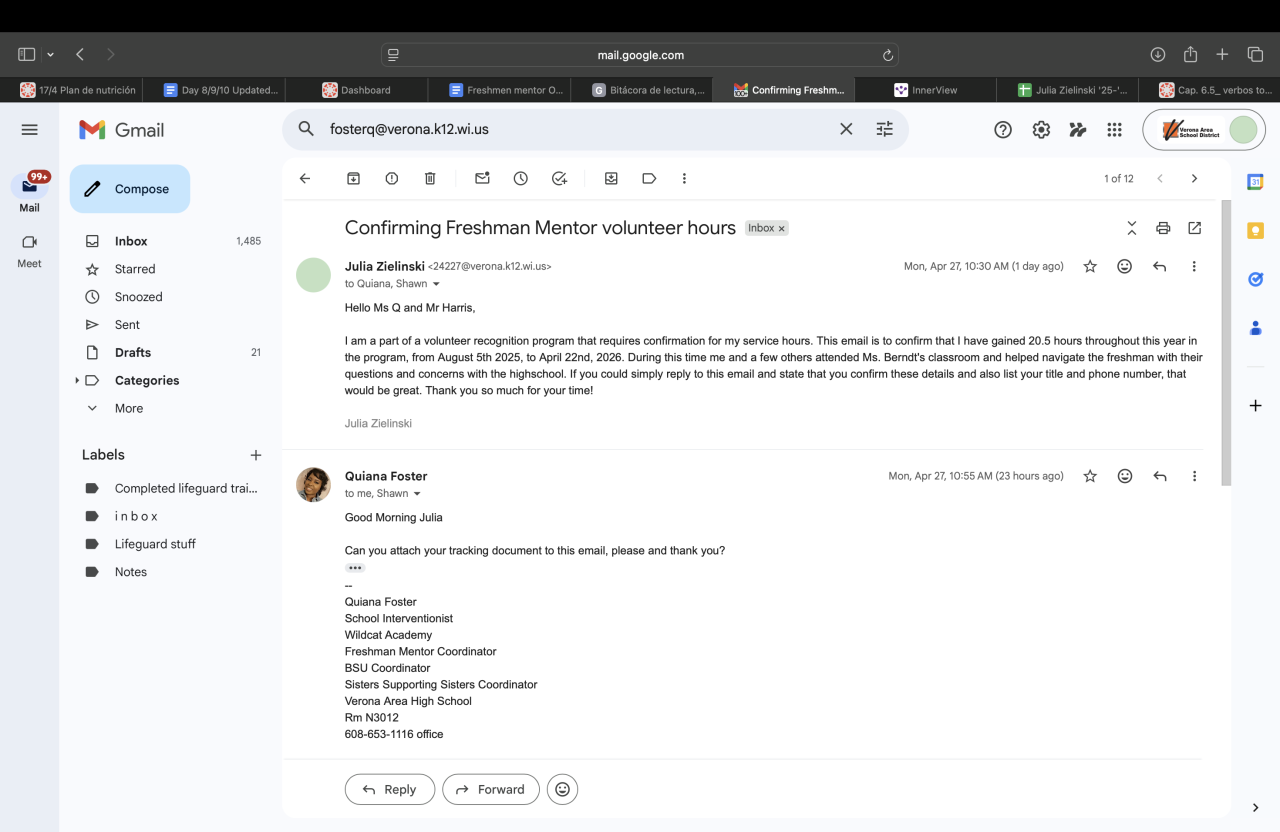Star Quiana Foster's reply
Image resolution: width=1280 pixels, height=832 pixels.
(x=1090, y=476)
